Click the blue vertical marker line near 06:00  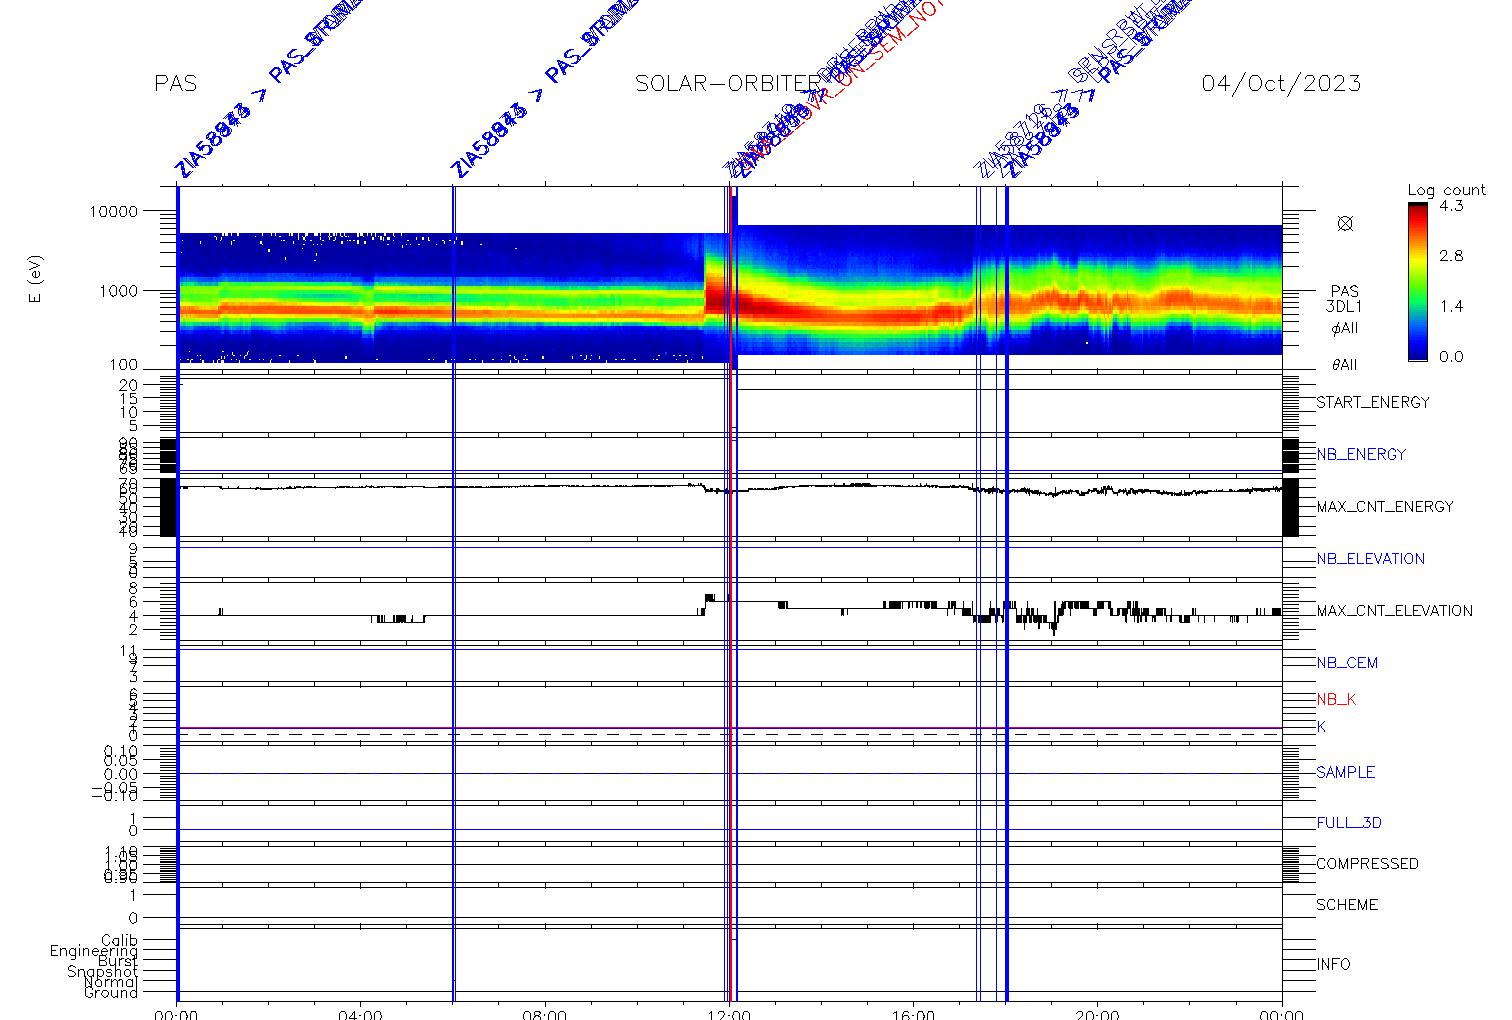454,592
